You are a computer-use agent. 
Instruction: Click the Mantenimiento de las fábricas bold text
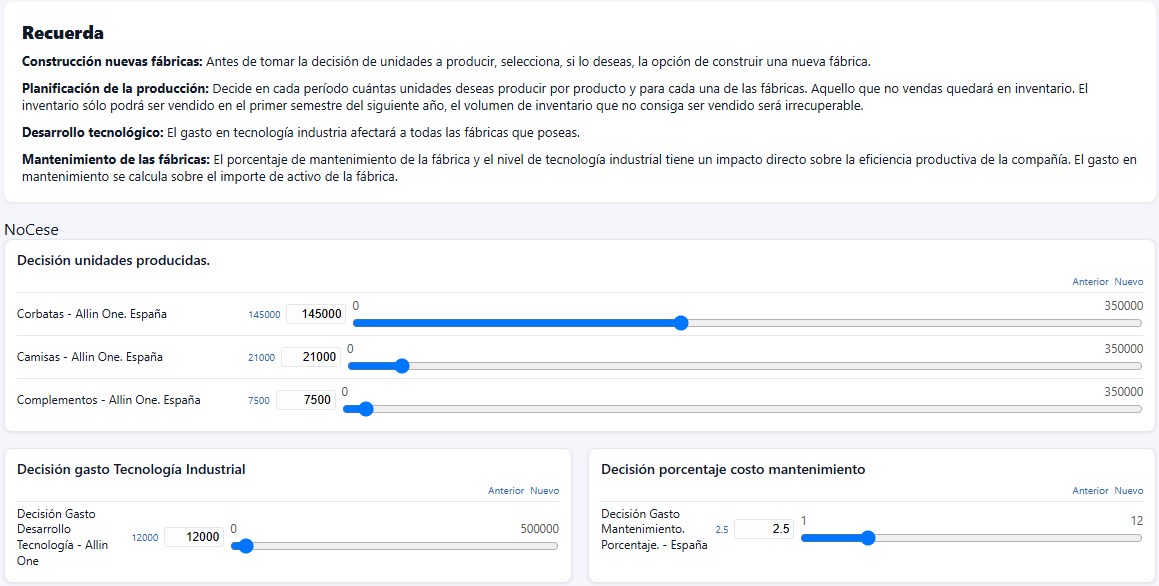pos(116,159)
